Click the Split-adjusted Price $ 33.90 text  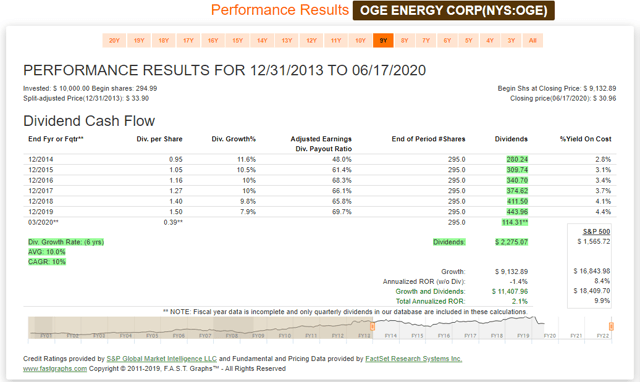[x=86, y=98]
